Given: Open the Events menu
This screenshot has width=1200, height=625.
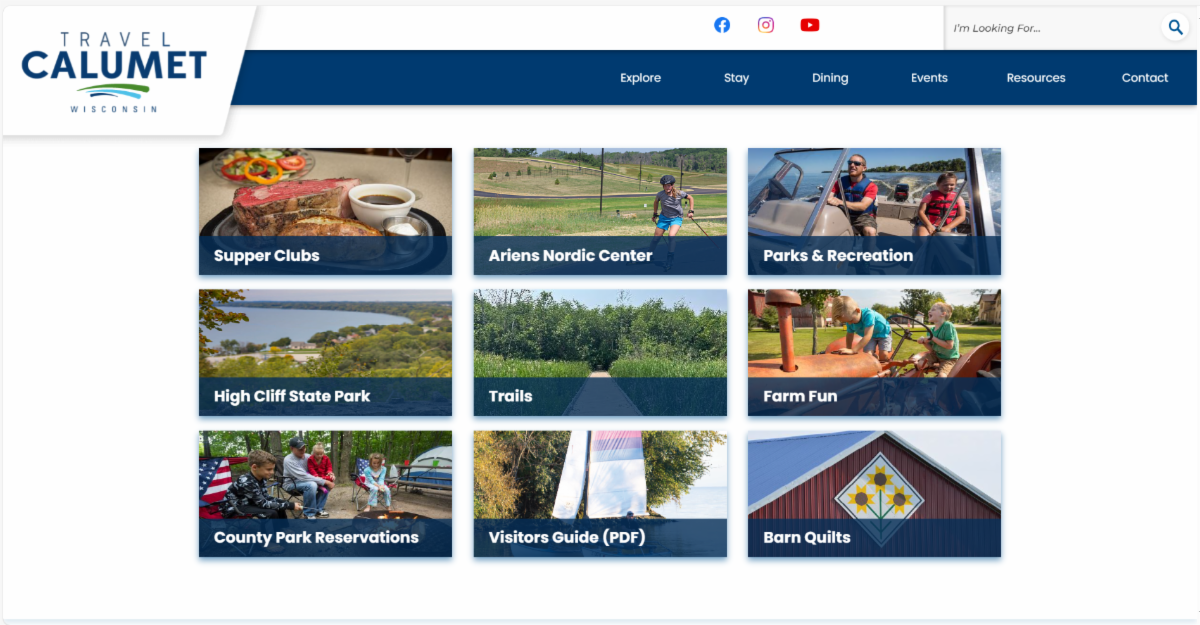Looking at the screenshot, I should click(x=929, y=78).
